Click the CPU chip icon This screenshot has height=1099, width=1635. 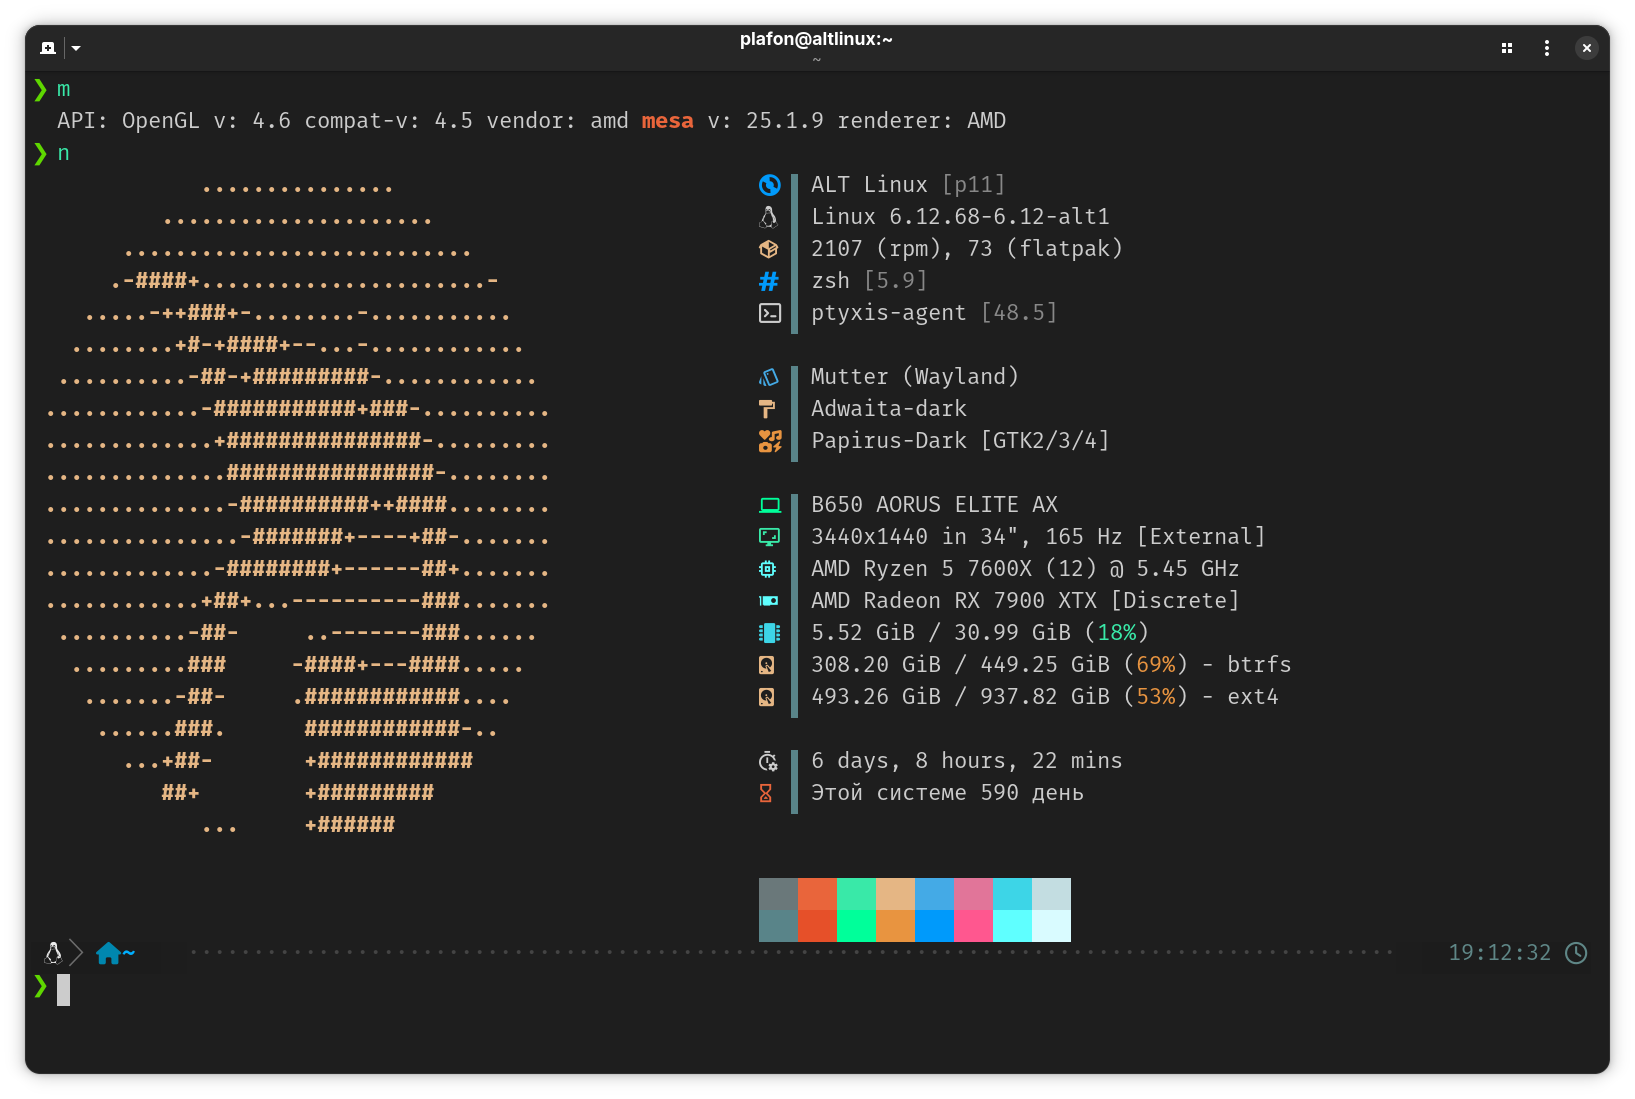[767, 569]
